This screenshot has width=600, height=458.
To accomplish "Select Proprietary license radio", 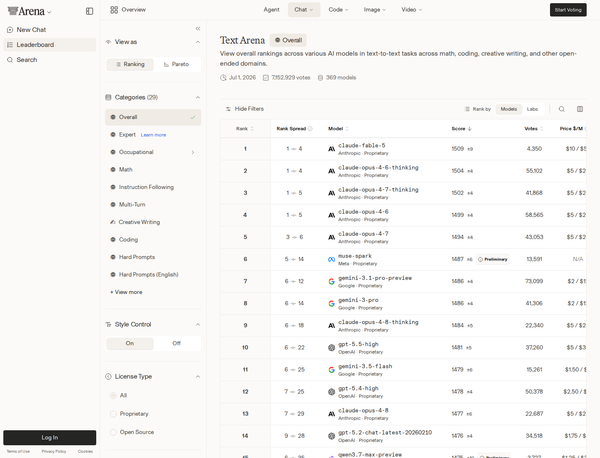I will (x=113, y=414).
